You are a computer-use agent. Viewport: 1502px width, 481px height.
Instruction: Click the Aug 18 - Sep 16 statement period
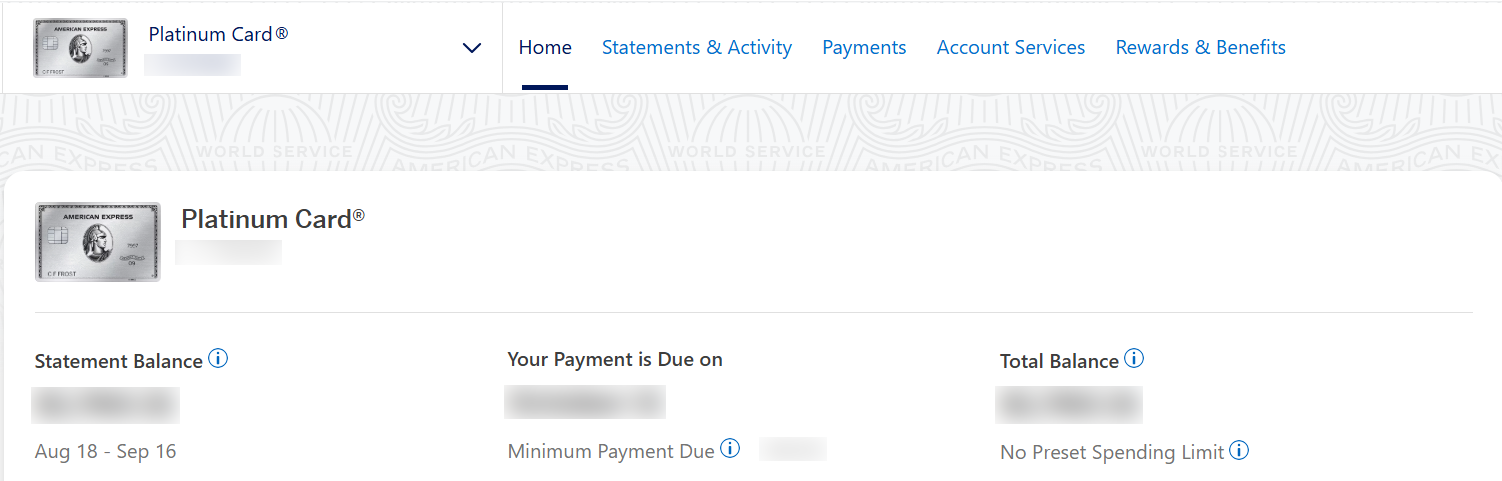105,452
